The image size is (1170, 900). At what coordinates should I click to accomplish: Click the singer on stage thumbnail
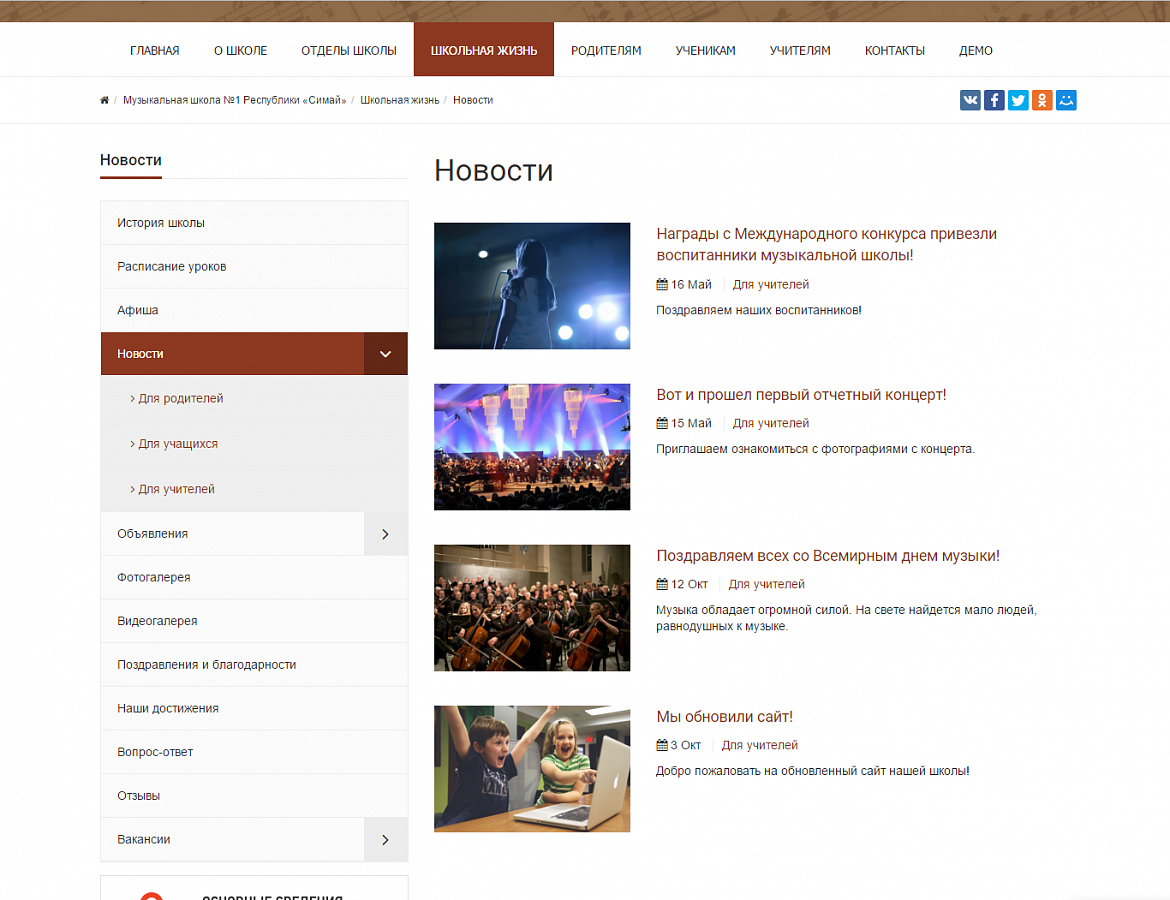[532, 286]
